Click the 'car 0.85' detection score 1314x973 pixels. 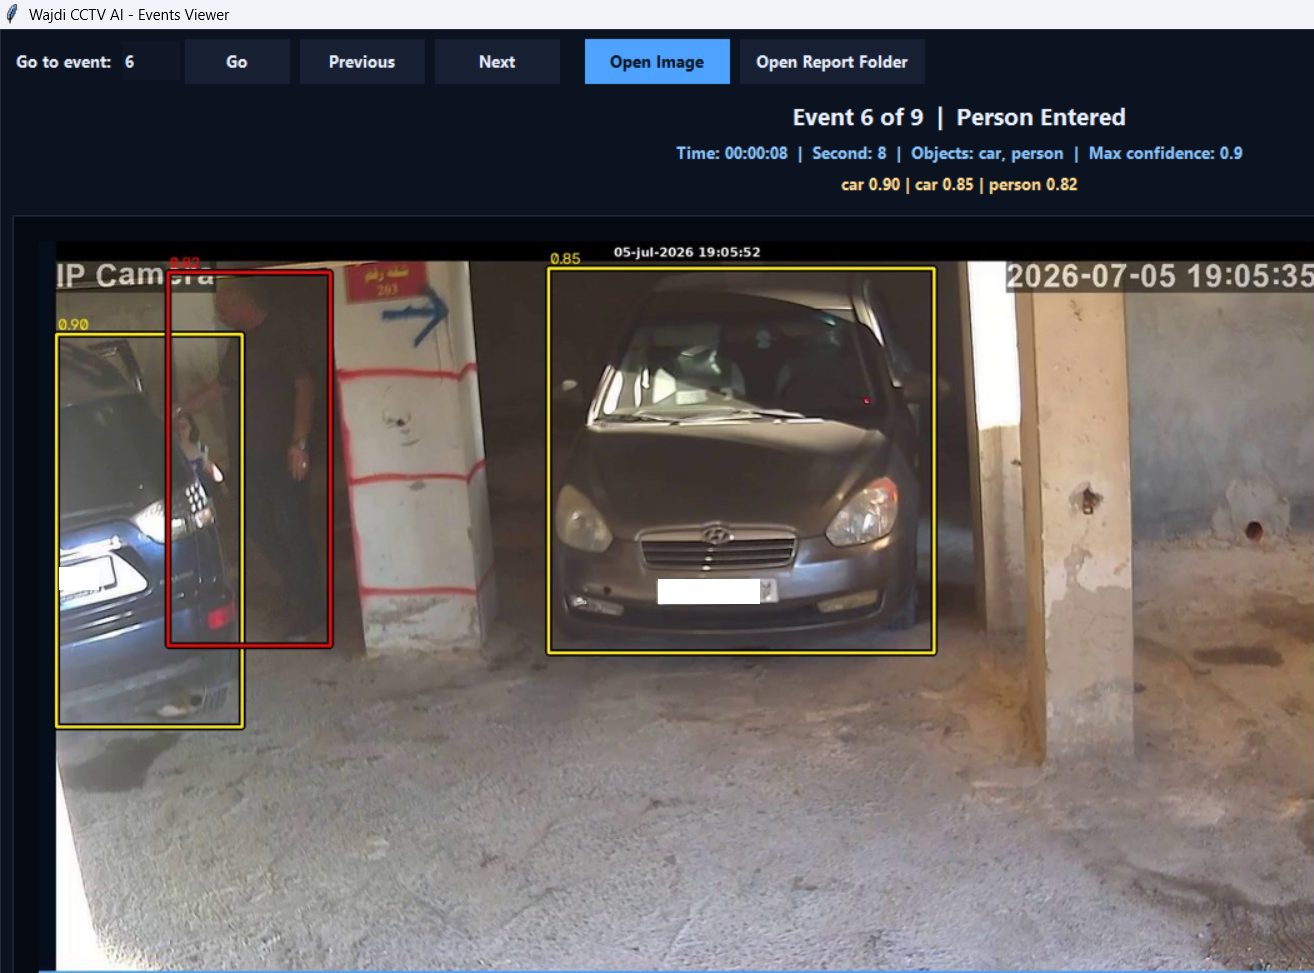point(944,184)
